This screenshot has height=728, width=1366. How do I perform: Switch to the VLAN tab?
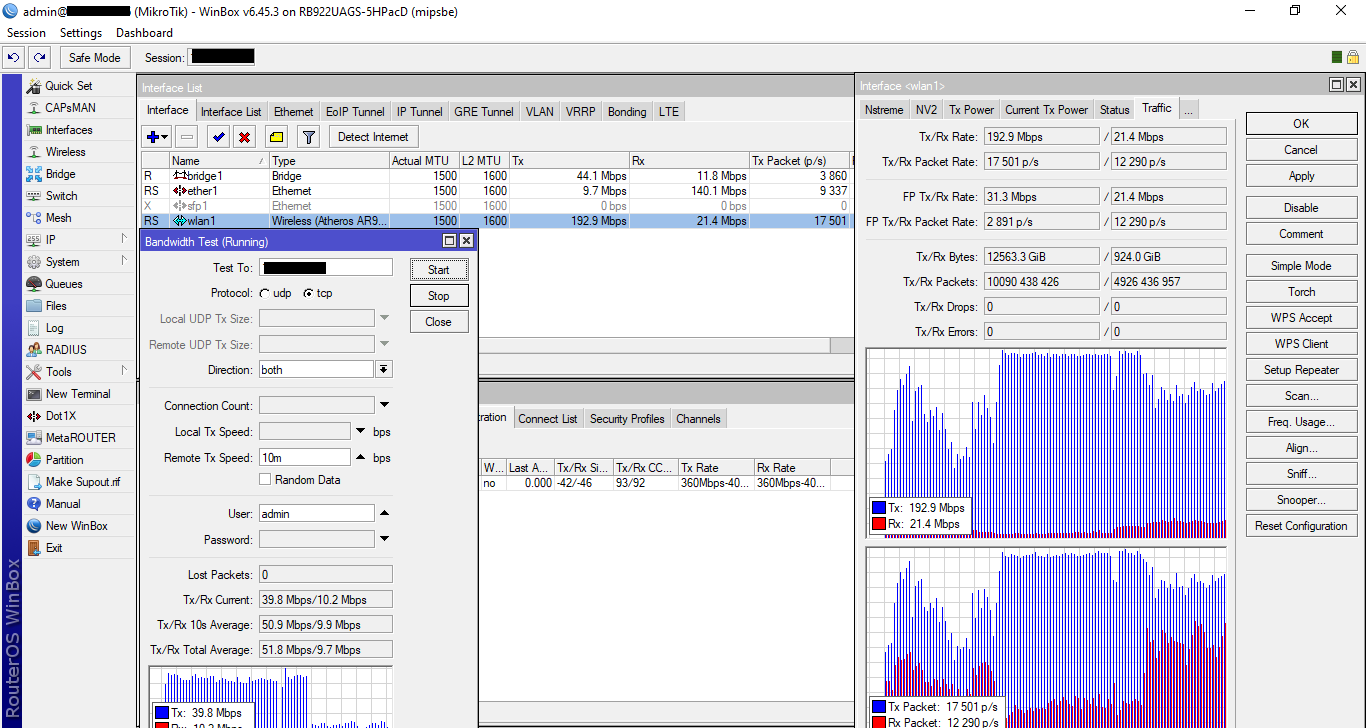pyautogui.click(x=540, y=112)
